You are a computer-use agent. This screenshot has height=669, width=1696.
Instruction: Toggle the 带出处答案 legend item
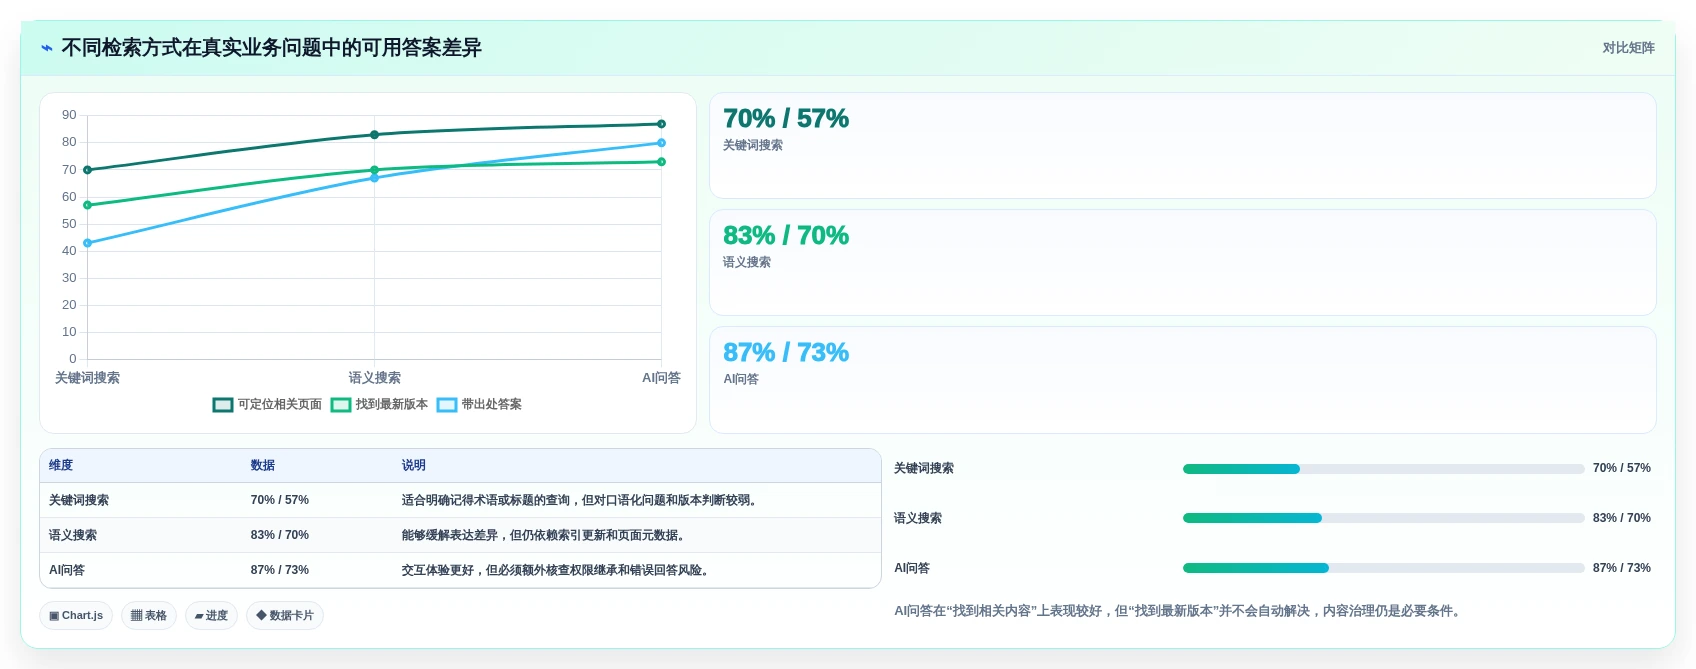click(x=479, y=405)
